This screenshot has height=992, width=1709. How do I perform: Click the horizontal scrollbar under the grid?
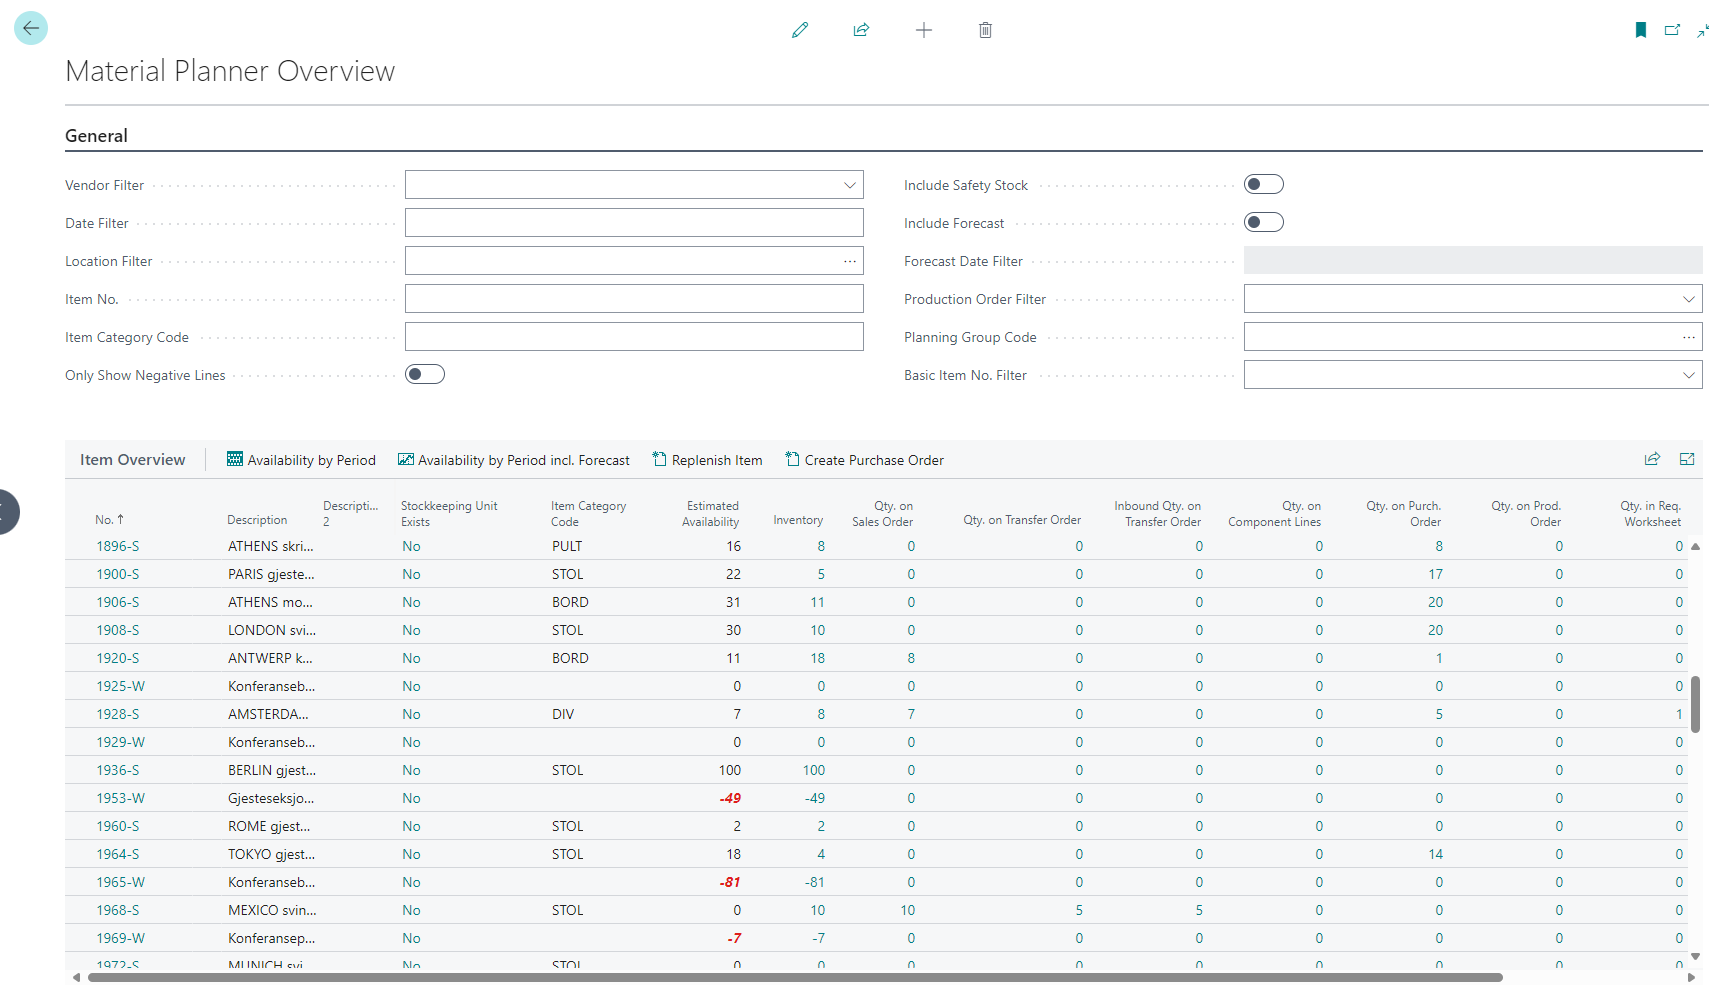(x=795, y=977)
